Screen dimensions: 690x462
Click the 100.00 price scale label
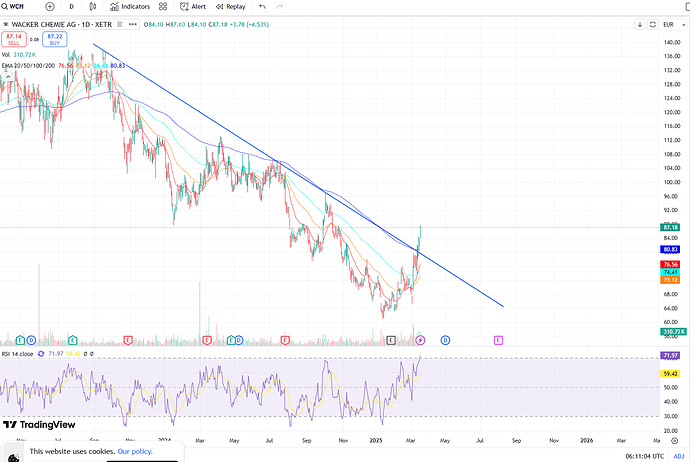tap(672, 182)
